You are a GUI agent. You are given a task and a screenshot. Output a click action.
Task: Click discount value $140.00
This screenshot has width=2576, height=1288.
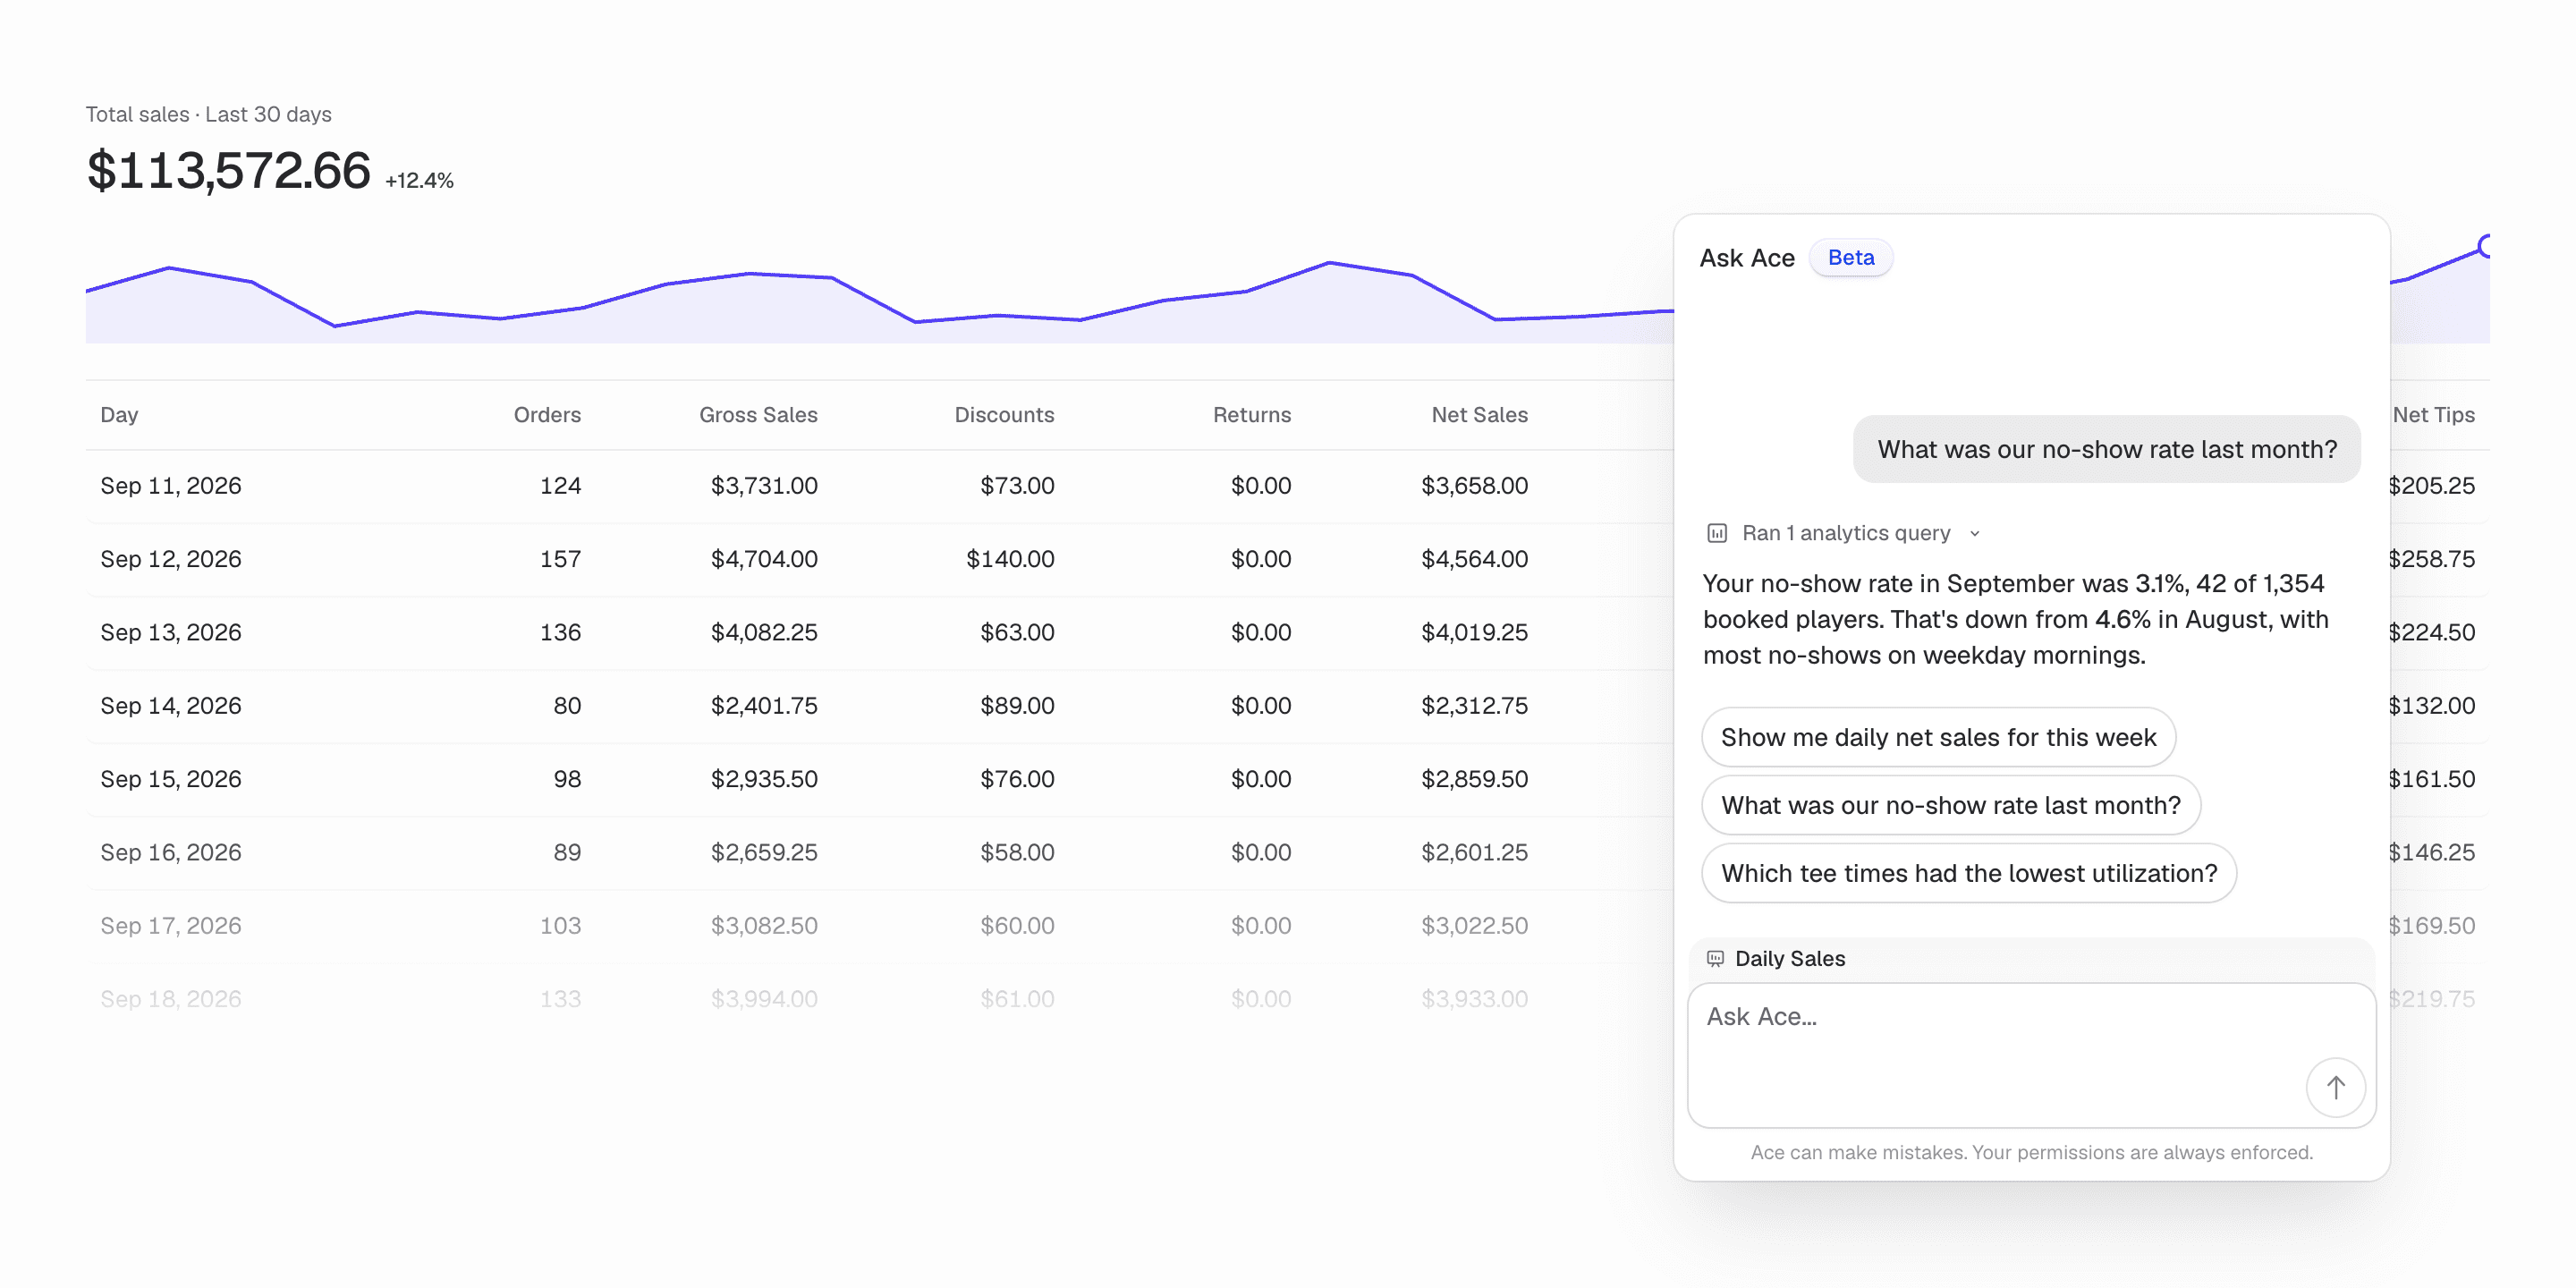1010,559
